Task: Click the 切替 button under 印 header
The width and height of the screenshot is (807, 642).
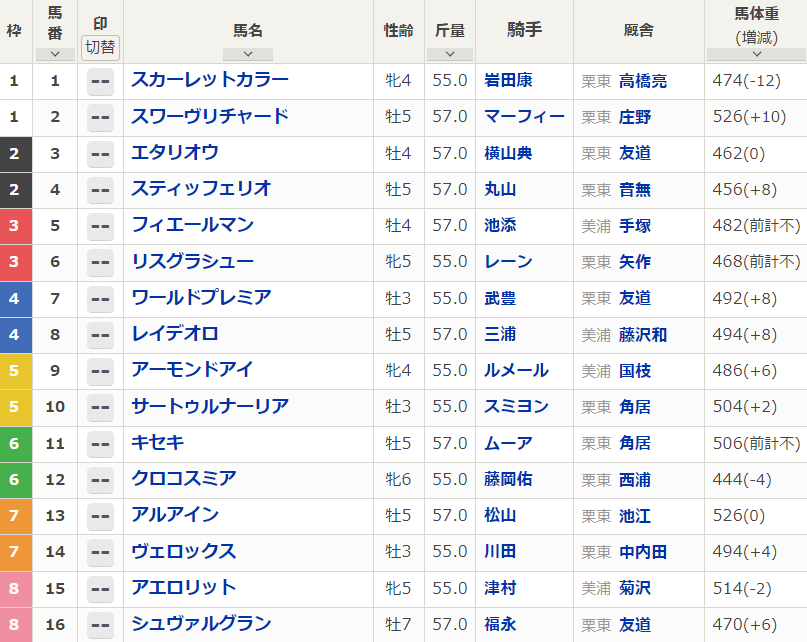Action: pyautogui.click(x=100, y=47)
